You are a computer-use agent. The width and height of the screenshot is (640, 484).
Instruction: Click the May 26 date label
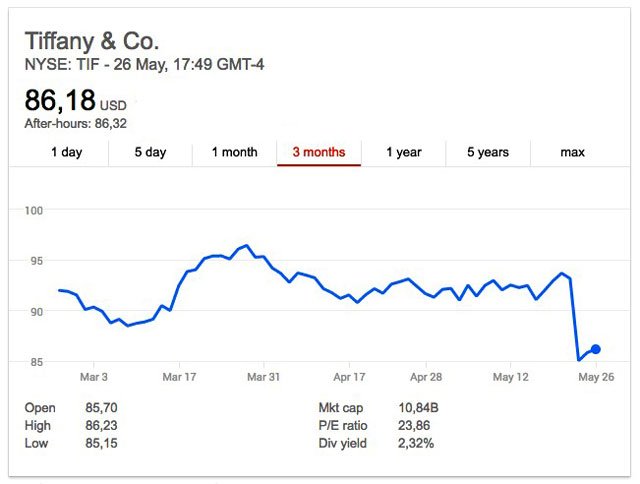click(596, 377)
